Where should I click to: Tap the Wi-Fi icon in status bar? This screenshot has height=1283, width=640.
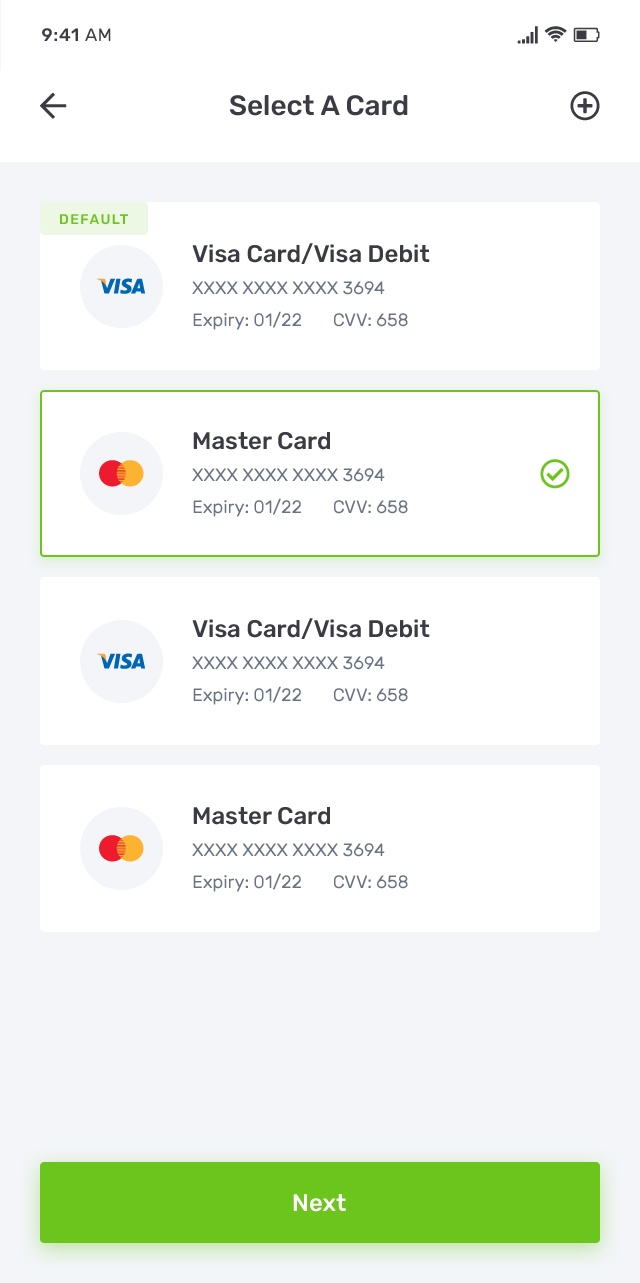pyautogui.click(x=556, y=33)
